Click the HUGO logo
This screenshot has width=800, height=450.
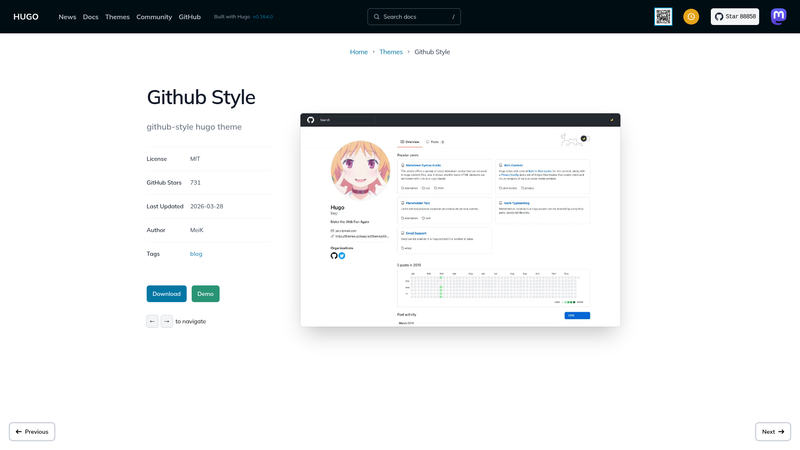pyautogui.click(x=26, y=17)
